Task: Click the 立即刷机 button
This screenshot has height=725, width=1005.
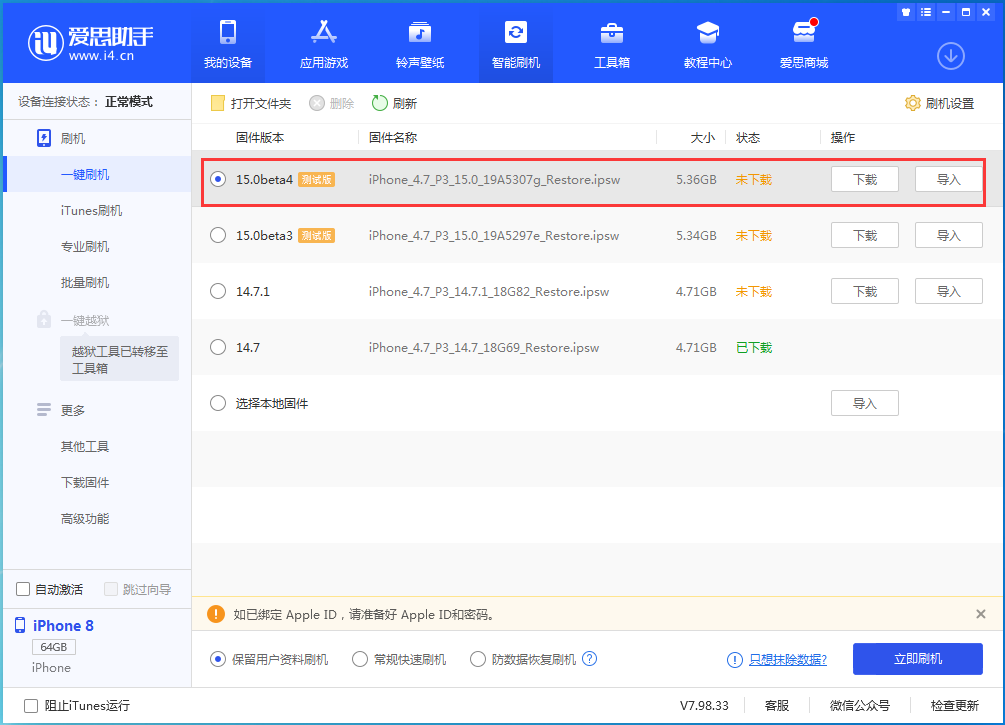Action: pos(917,659)
